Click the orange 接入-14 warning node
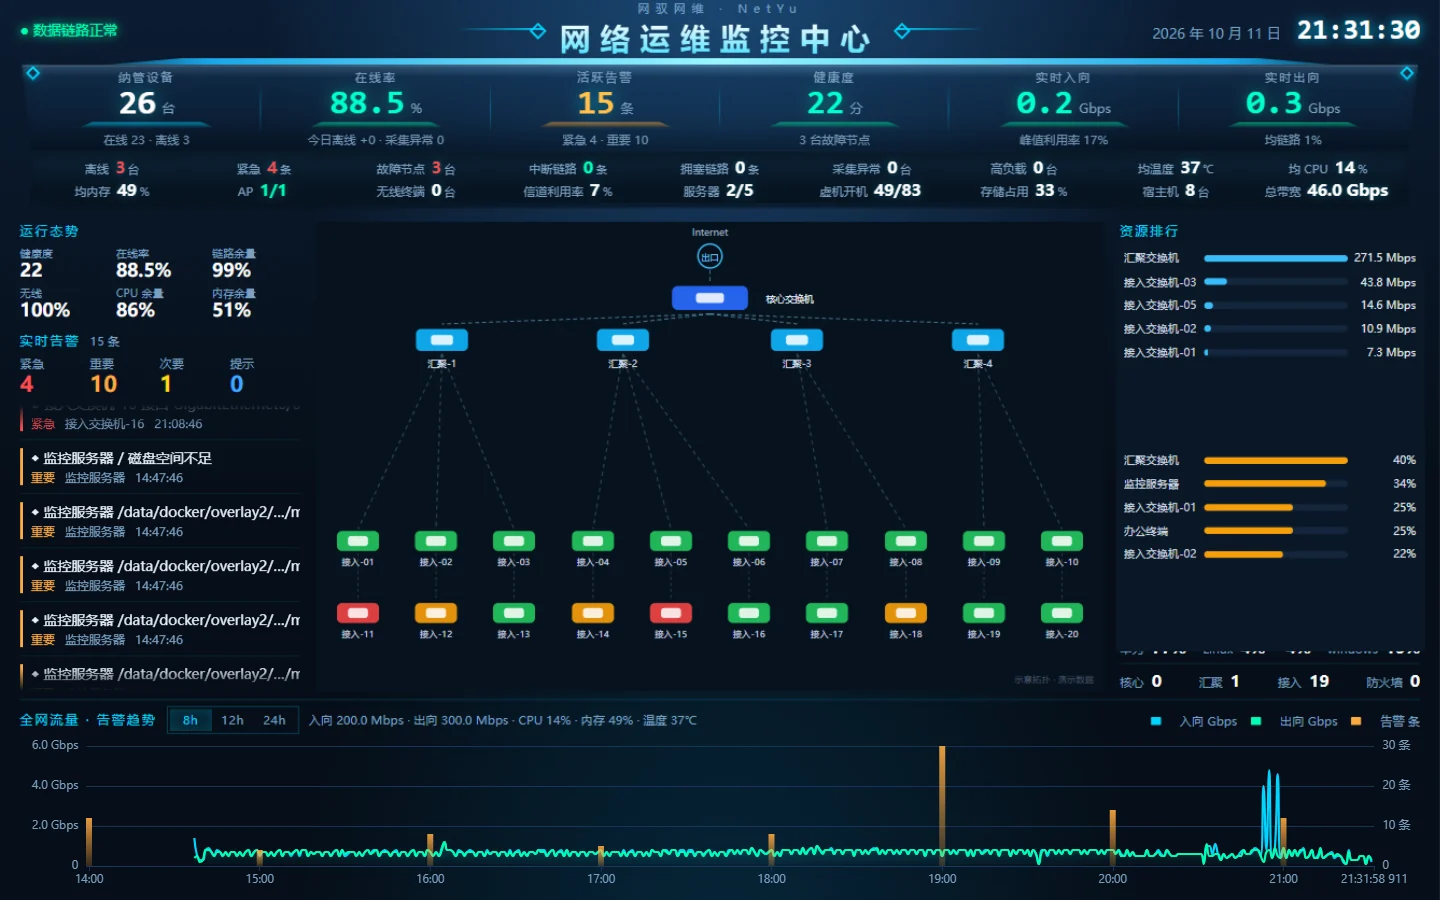 (592, 613)
